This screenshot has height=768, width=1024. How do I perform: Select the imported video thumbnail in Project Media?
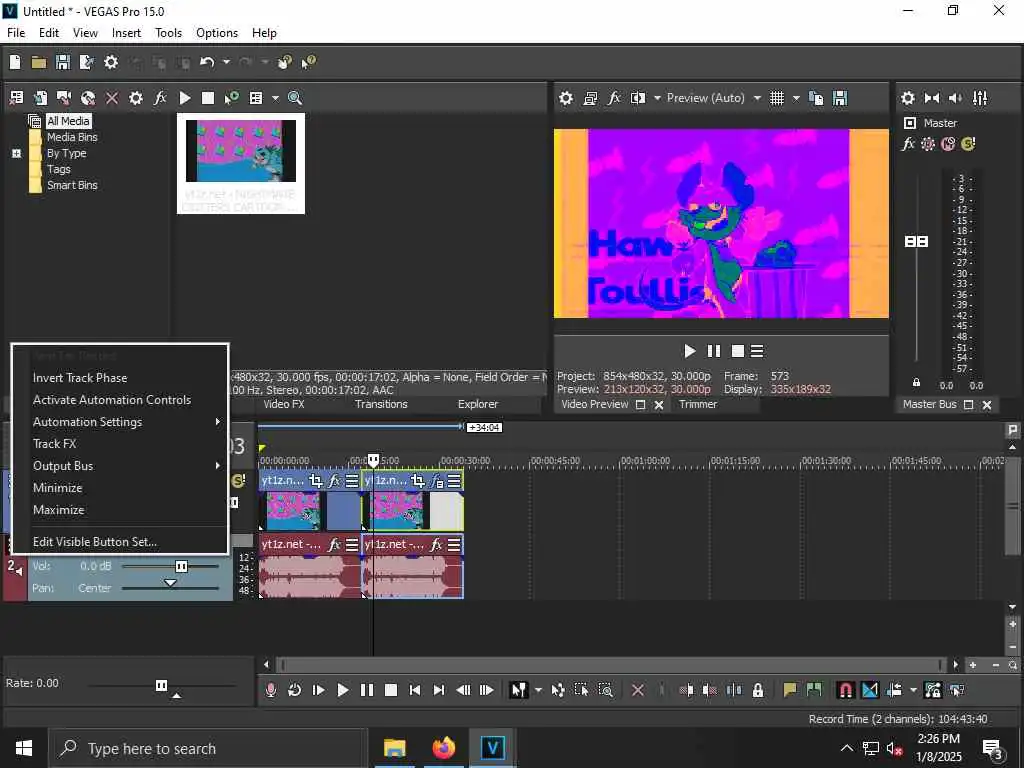pyautogui.click(x=241, y=163)
